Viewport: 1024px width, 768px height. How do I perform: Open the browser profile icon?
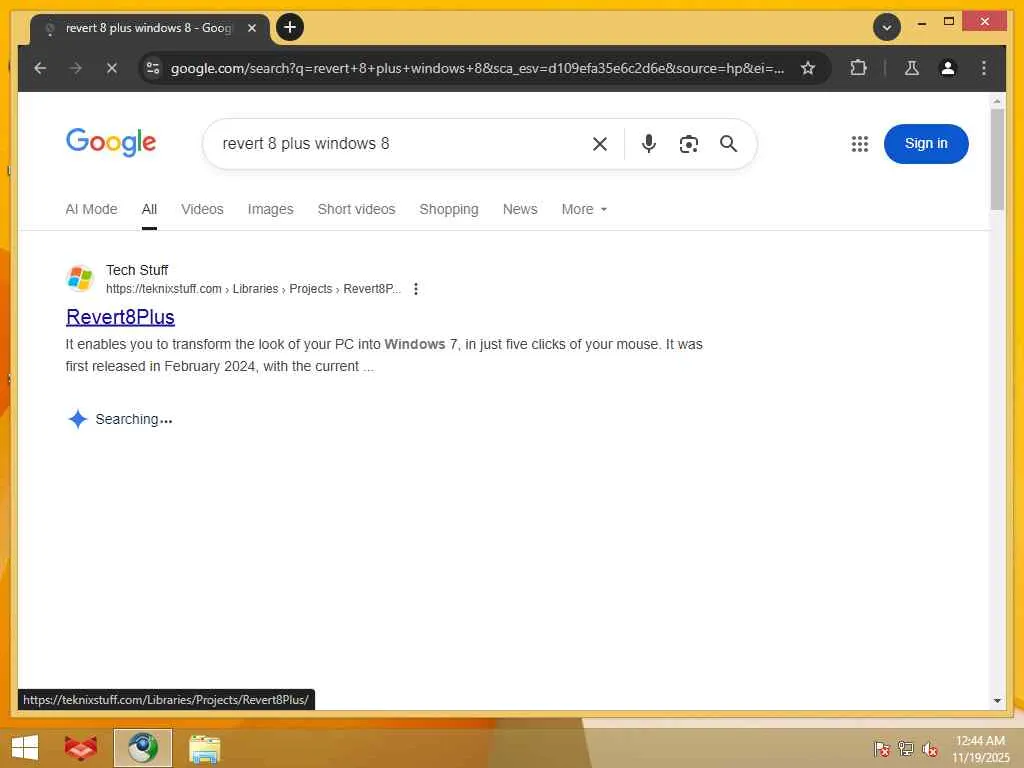click(948, 68)
